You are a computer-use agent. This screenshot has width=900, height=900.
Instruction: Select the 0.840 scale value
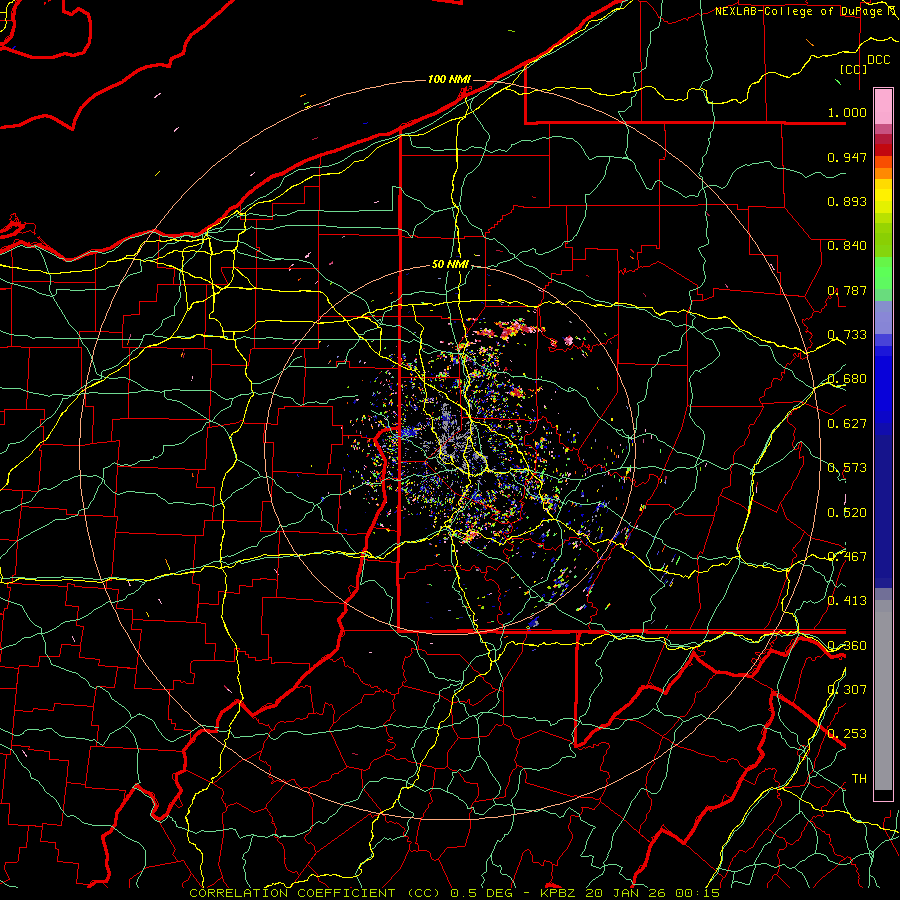(x=847, y=246)
